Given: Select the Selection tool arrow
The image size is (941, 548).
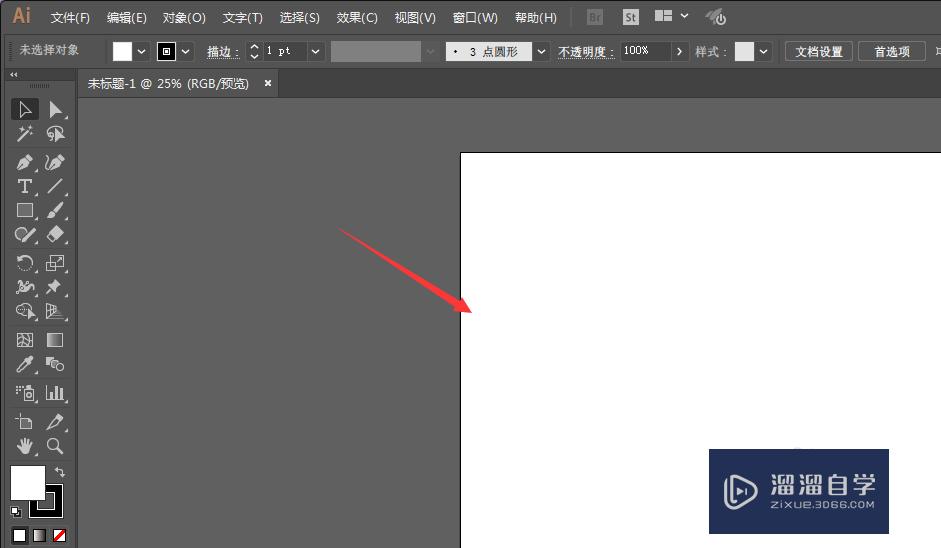Looking at the screenshot, I should pyautogui.click(x=25, y=110).
